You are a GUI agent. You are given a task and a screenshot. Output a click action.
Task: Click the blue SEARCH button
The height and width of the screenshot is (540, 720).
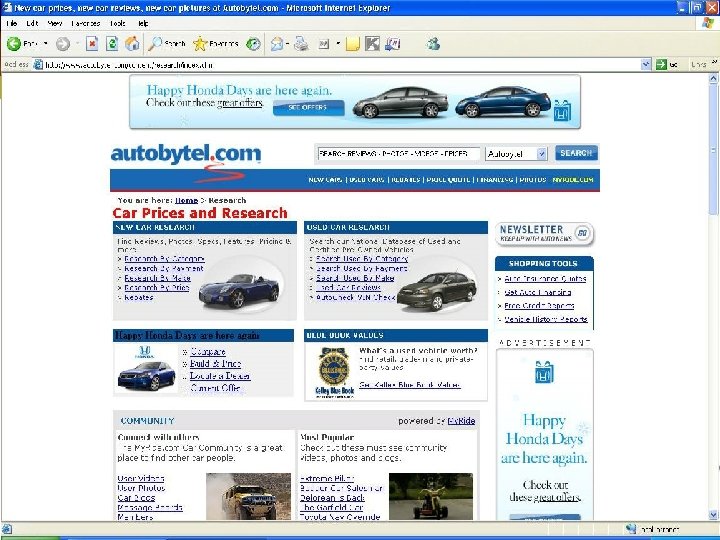click(576, 153)
